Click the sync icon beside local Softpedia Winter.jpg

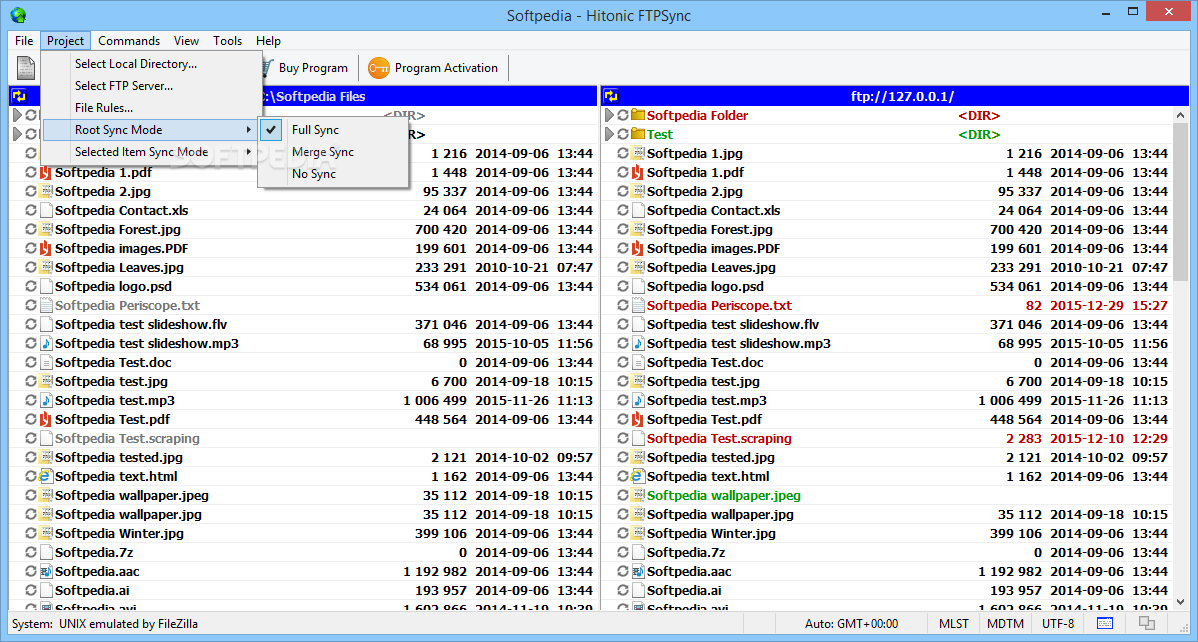click(x=31, y=533)
